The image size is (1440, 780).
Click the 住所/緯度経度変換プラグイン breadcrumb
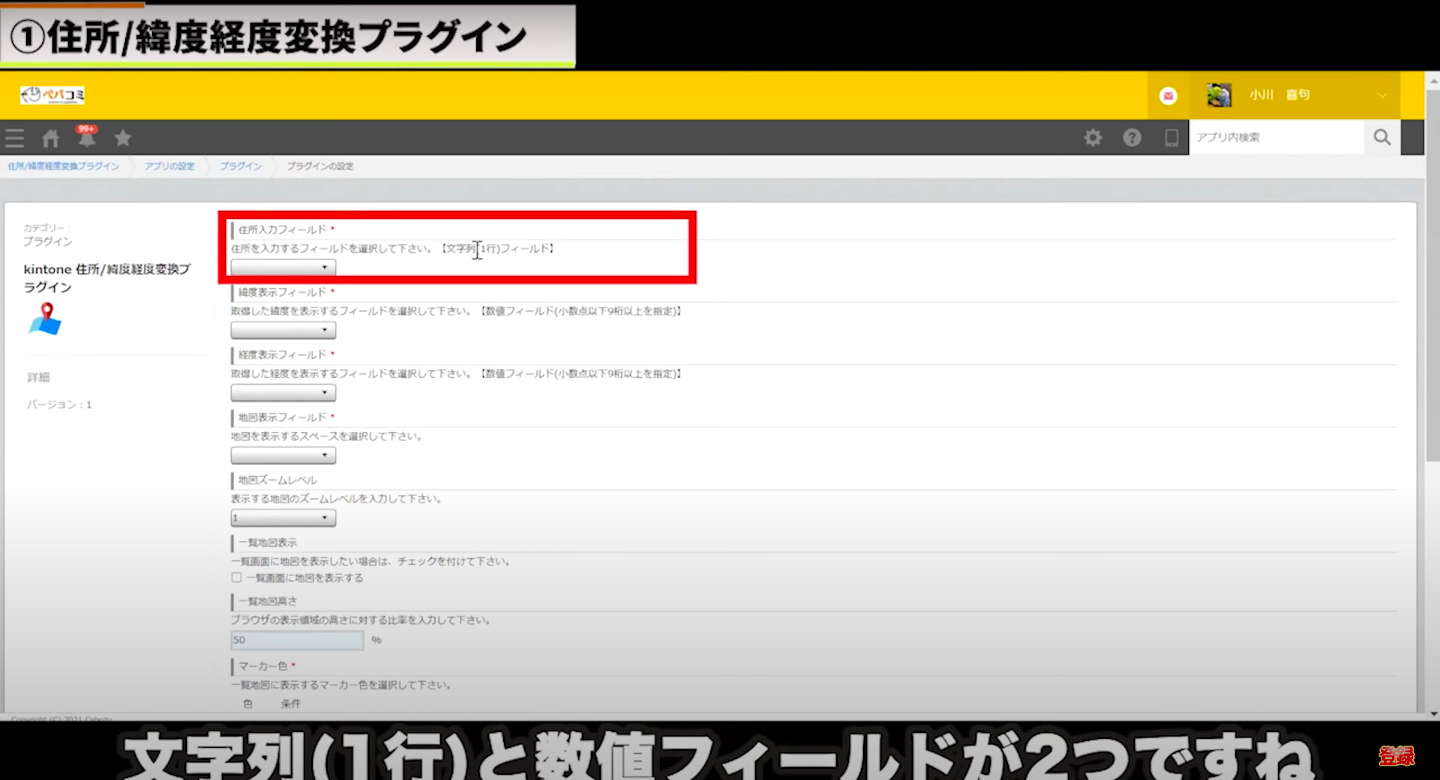click(x=63, y=166)
